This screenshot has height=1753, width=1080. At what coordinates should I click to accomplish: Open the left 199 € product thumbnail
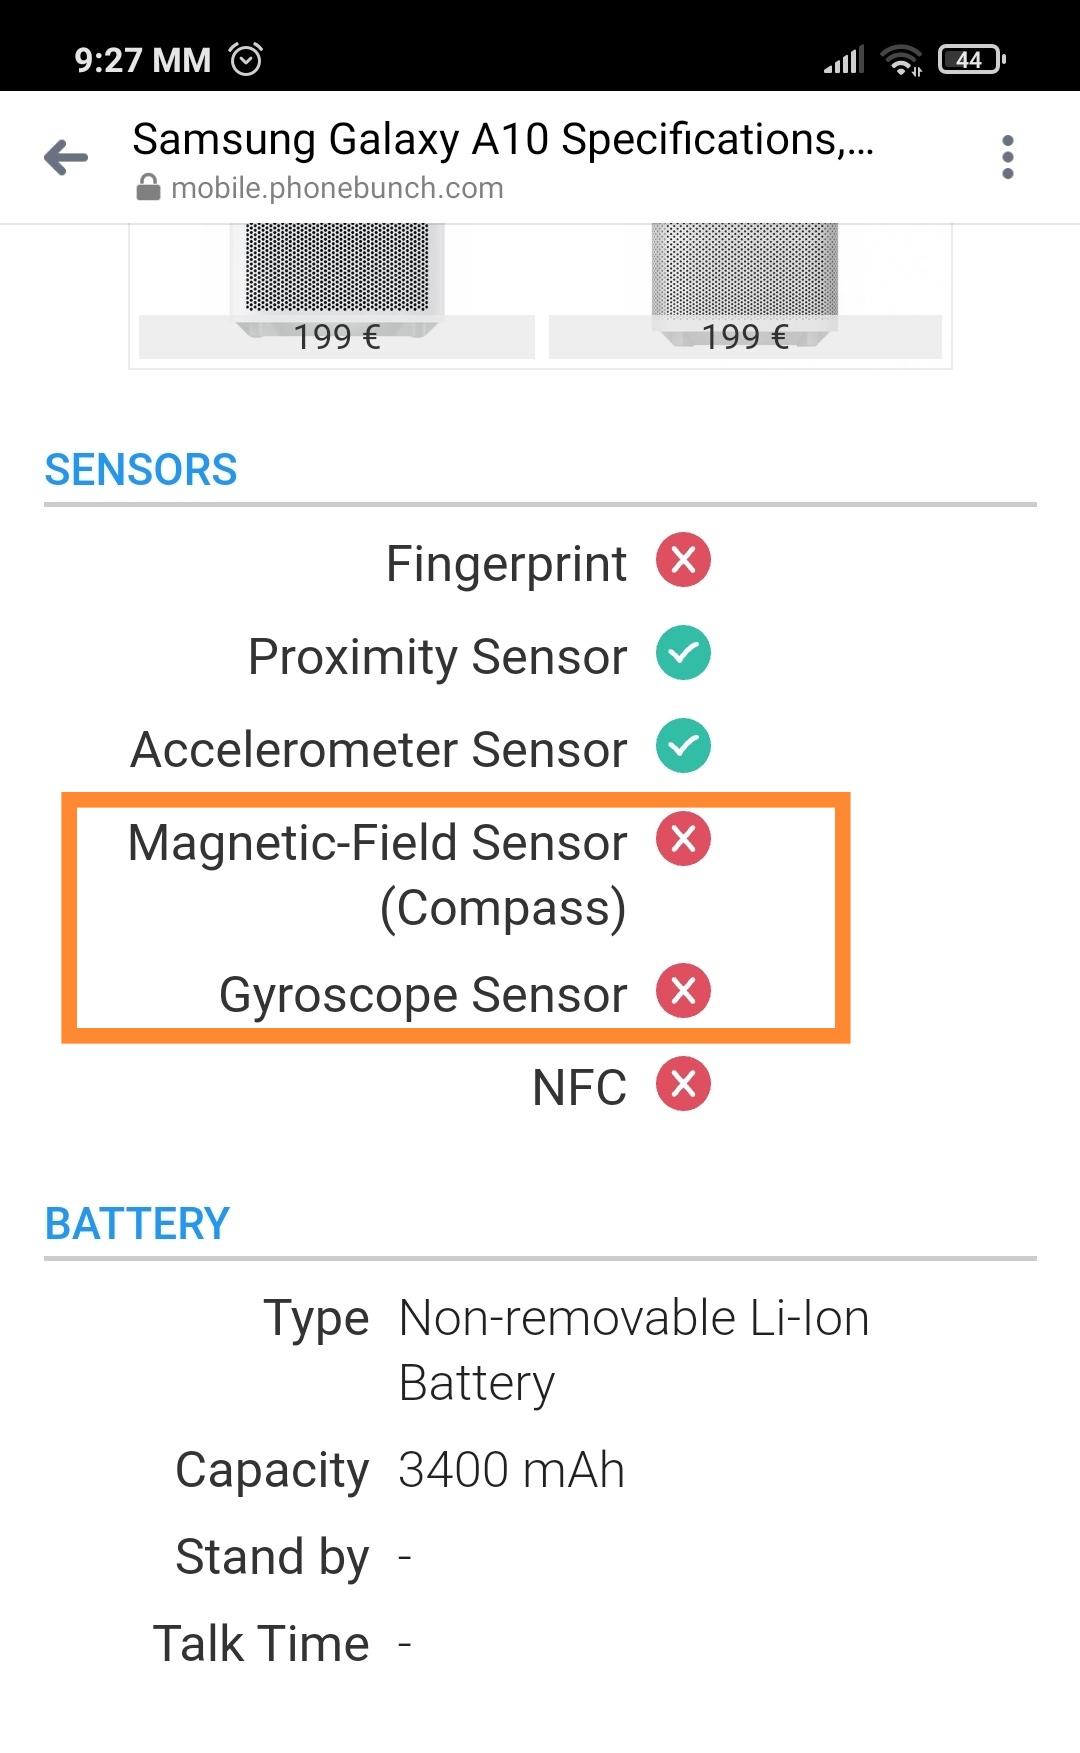click(337, 291)
